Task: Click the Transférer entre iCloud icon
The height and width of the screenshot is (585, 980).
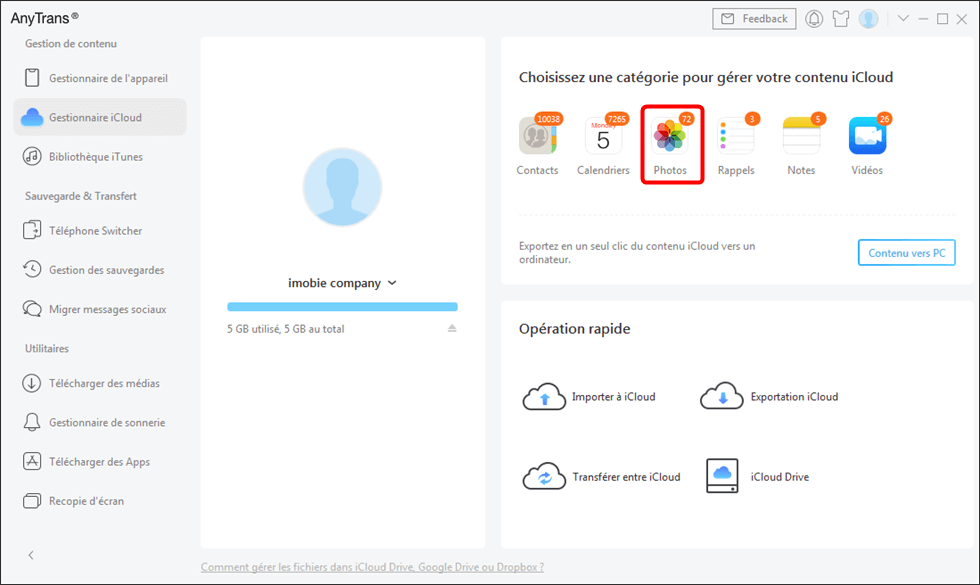Action: pyautogui.click(x=544, y=477)
